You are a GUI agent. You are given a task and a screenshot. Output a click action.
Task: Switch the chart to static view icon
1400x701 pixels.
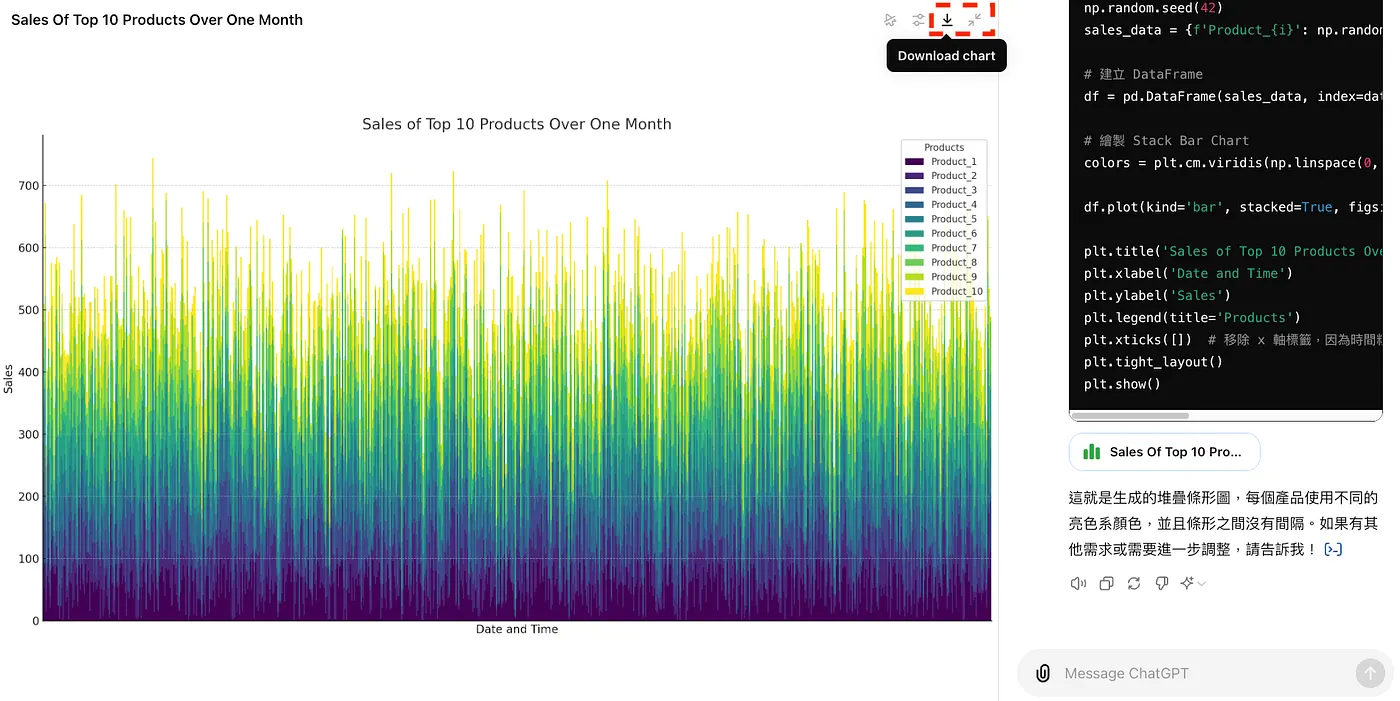coord(890,20)
